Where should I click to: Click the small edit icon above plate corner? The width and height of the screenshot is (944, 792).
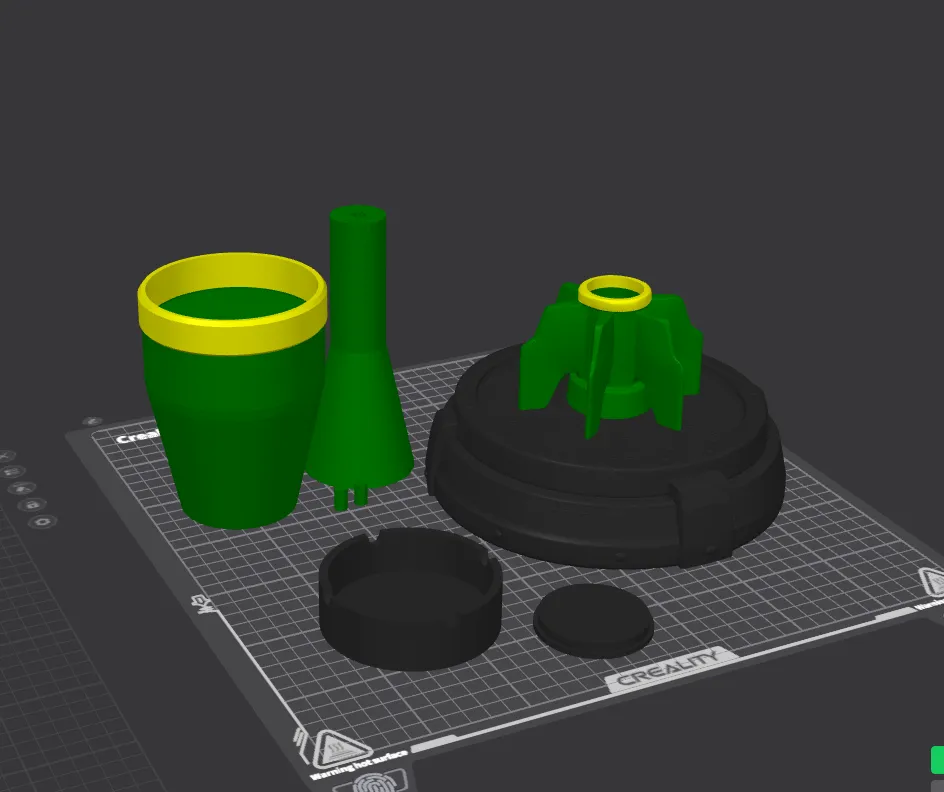92,421
